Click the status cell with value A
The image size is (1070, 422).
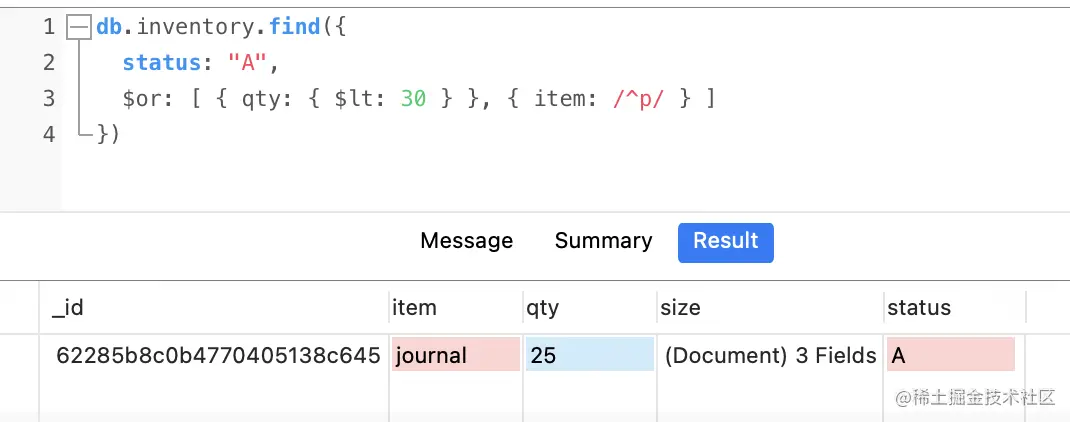click(x=949, y=355)
